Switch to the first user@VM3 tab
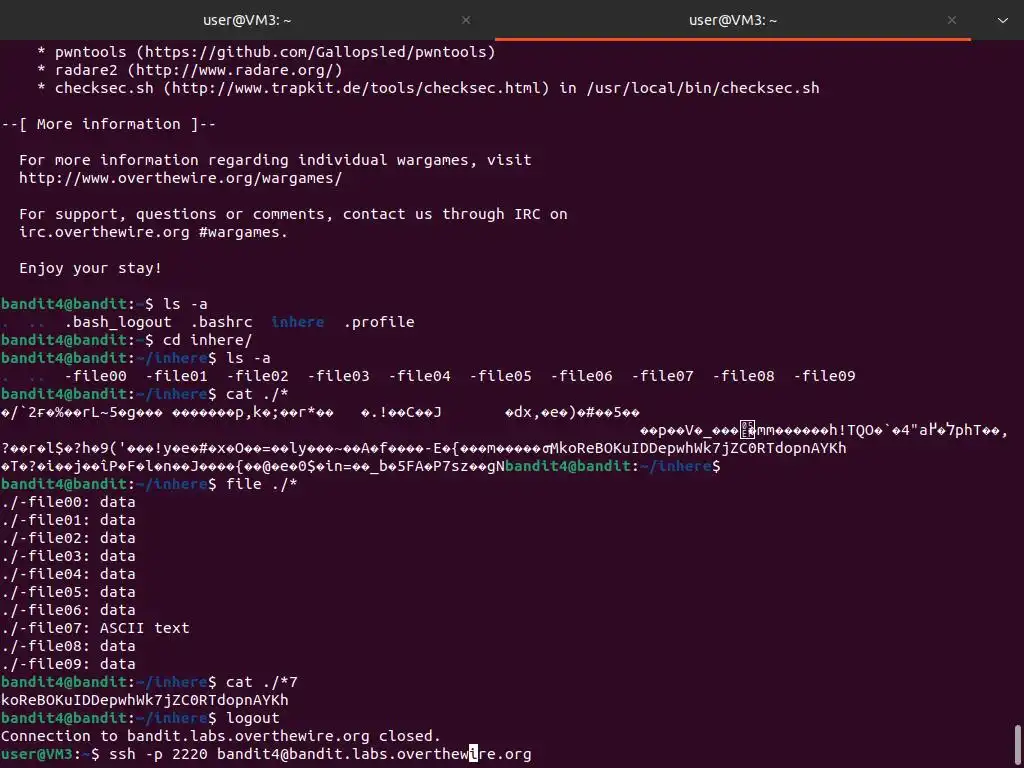This screenshot has width=1024, height=768. coord(247,20)
